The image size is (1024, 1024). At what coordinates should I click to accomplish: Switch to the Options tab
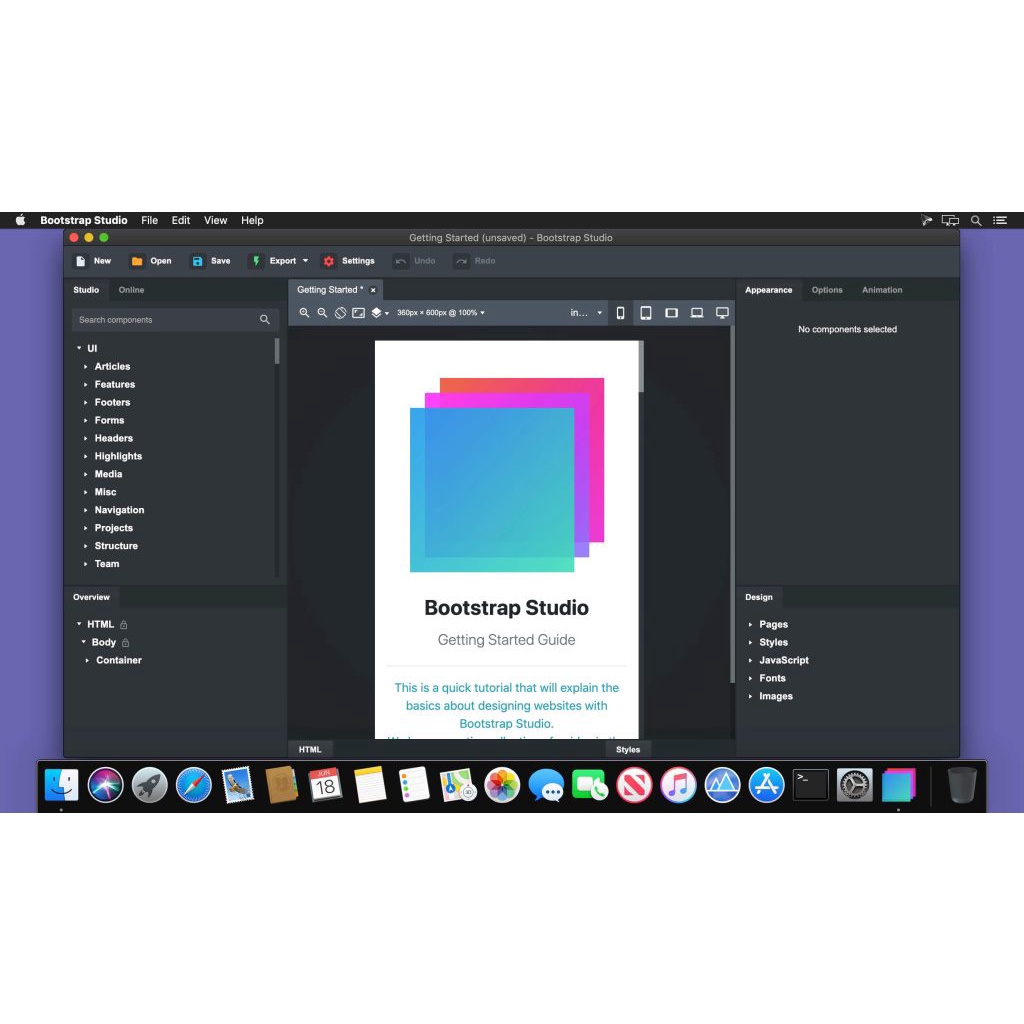[x=827, y=290]
